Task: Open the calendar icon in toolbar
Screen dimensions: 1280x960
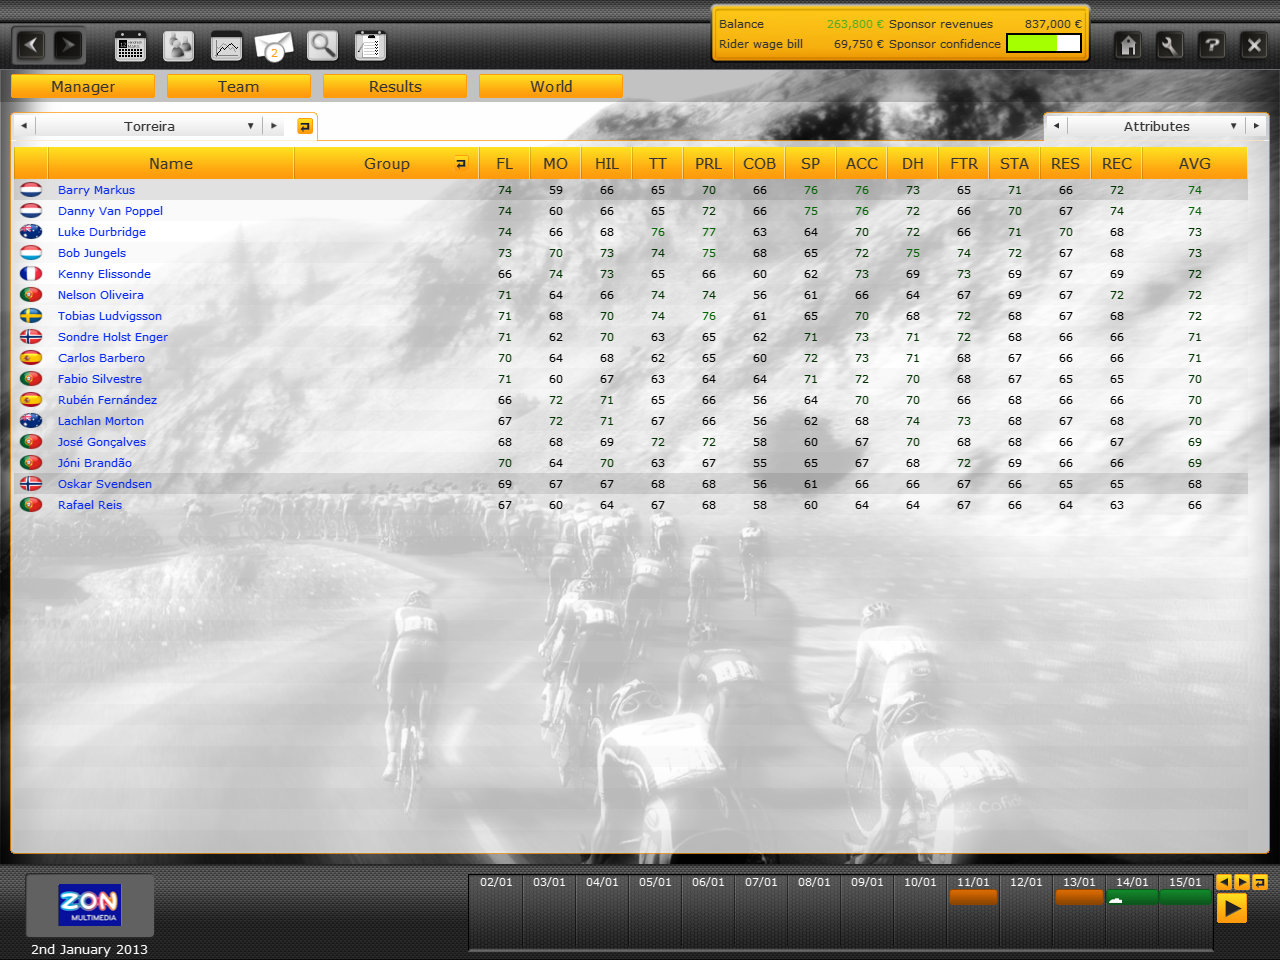Action: pyautogui.click(x=130, y=46)
